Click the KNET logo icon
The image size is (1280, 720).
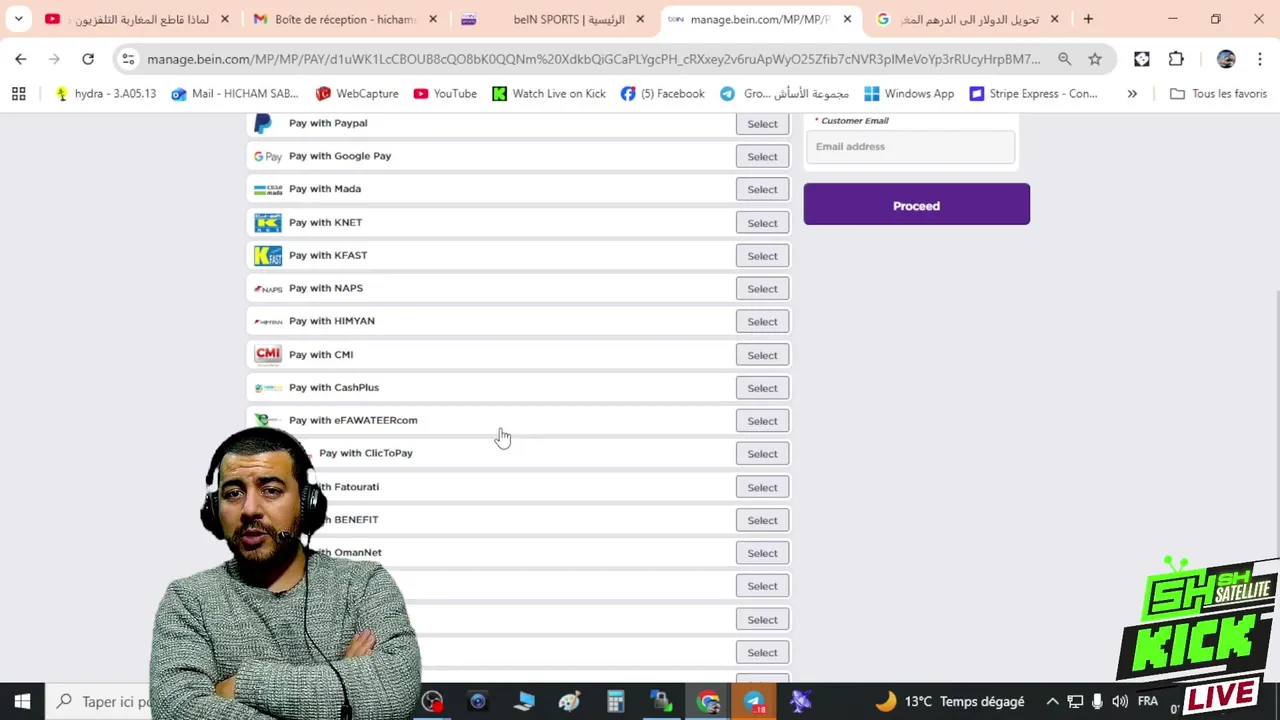[267, 222]
